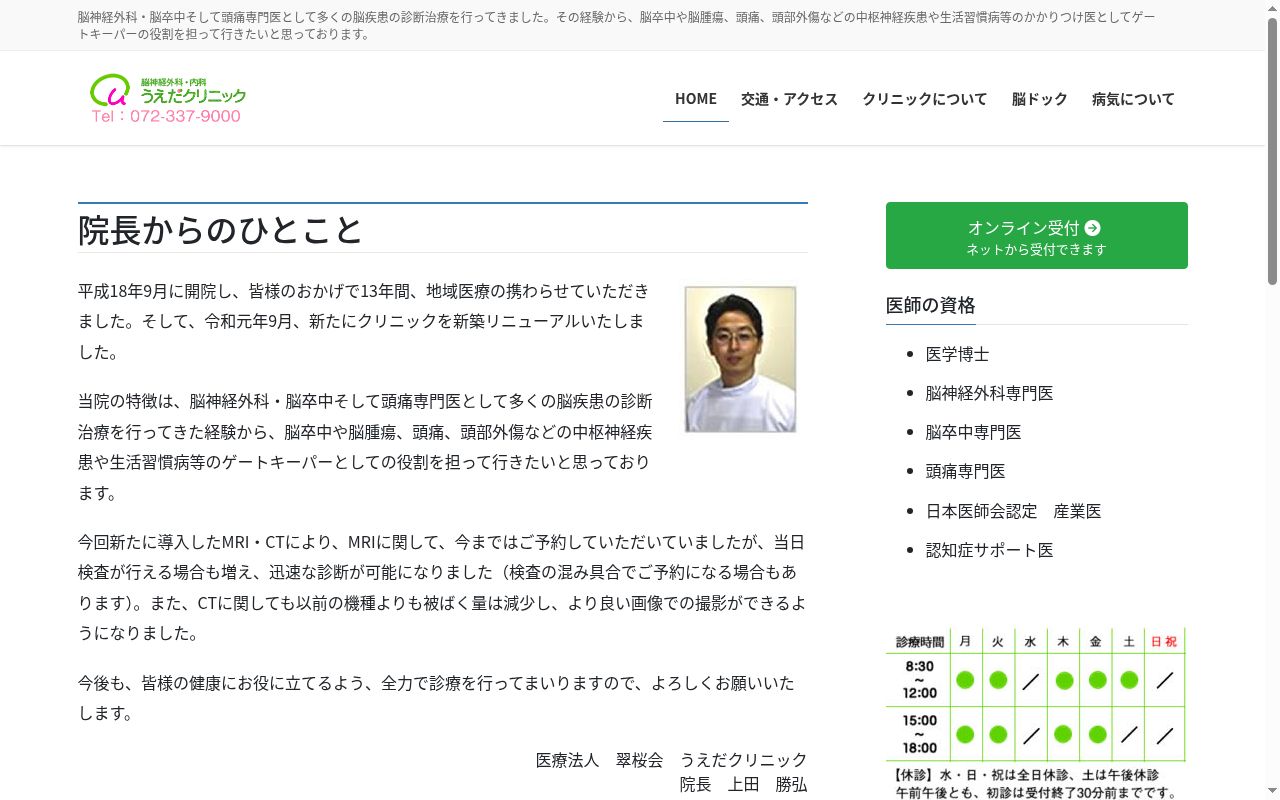
Task: Click the 医学博士 list item
Action: point(957,354)
